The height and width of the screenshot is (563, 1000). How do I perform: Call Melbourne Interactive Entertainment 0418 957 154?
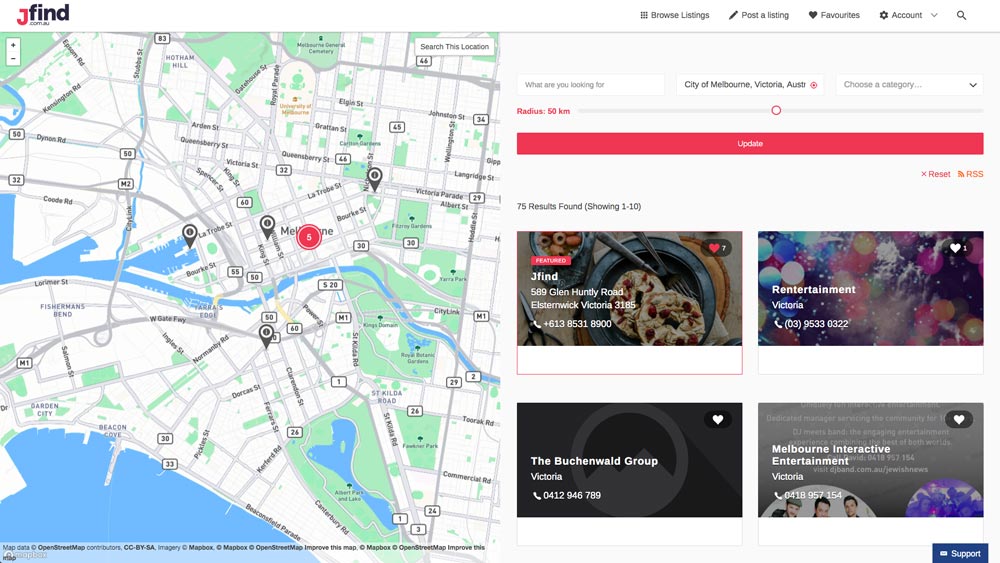807,495
